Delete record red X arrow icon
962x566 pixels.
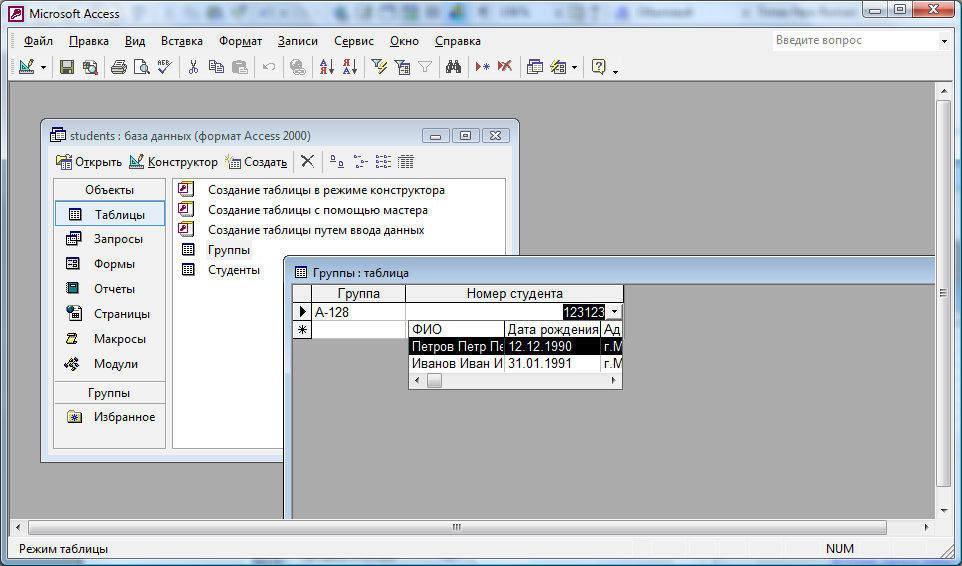tap(505, 67)
